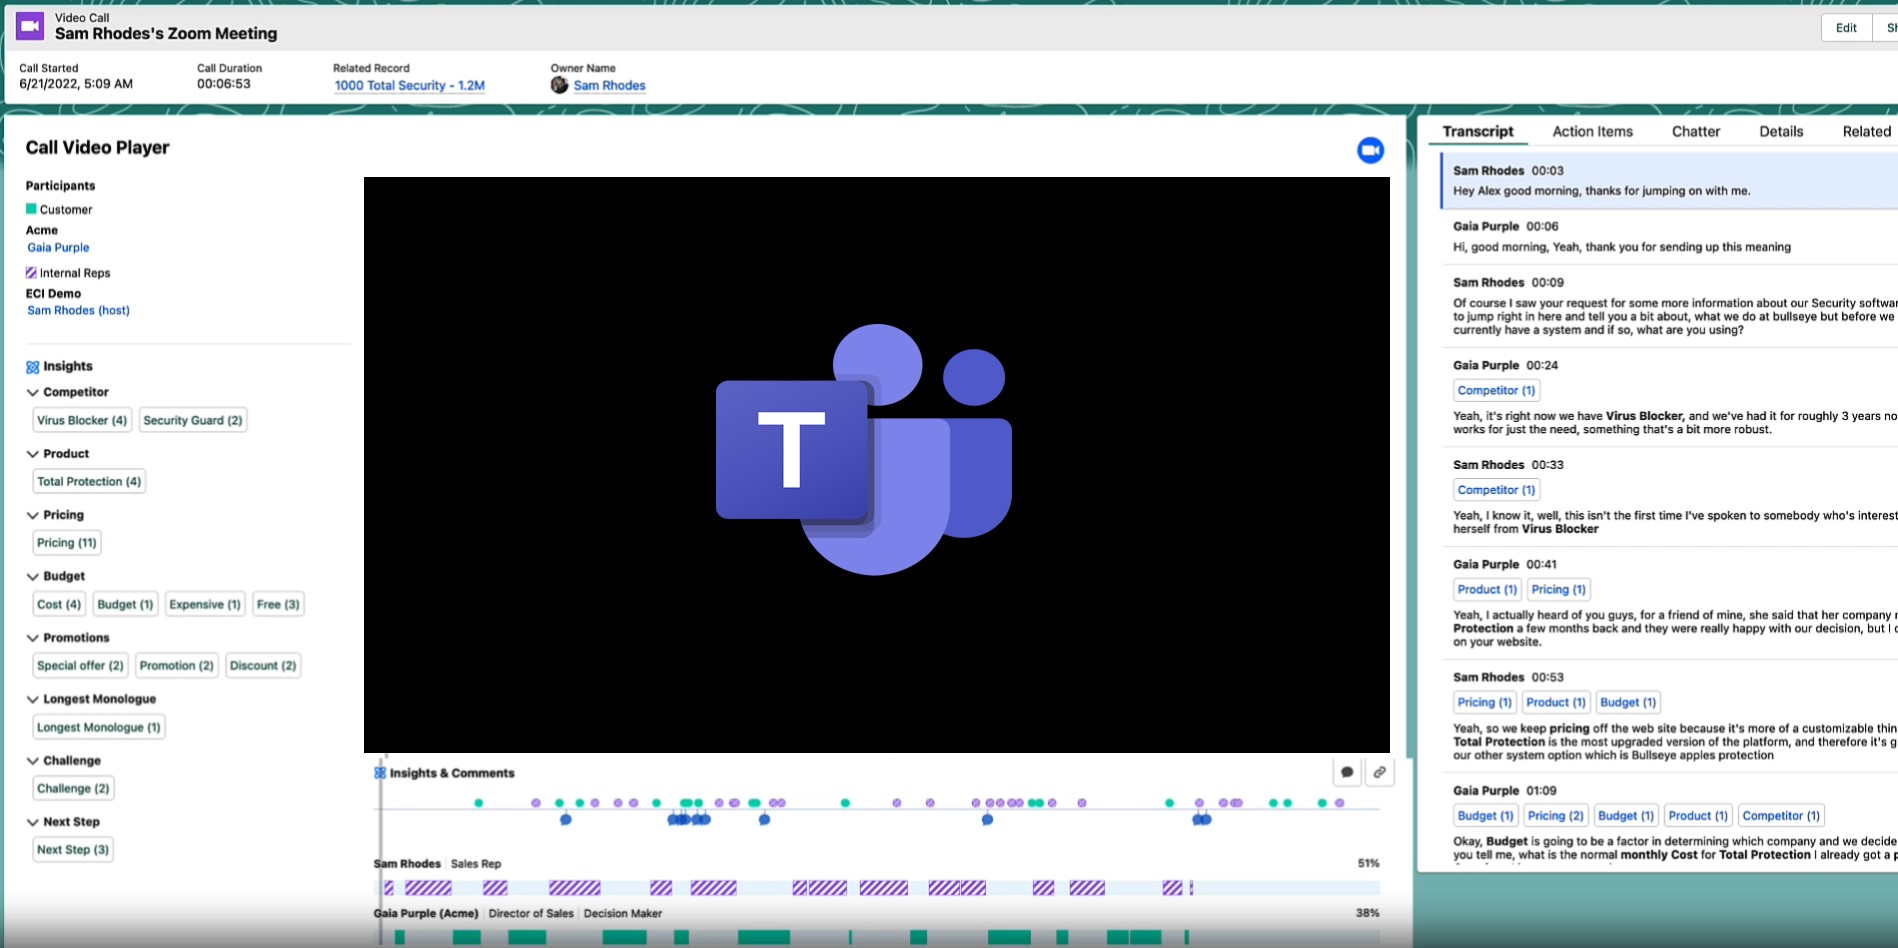This screenshot has width=1898, height=948.
Task: Collapse the Budget insights section
Action: point(33,577)
